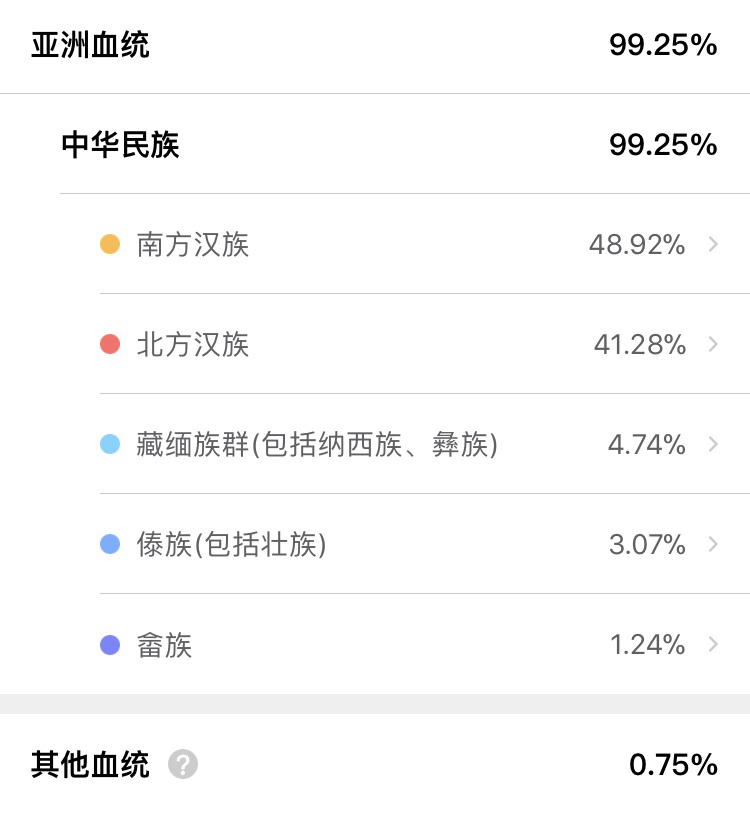This screenshot has height=813, width=750.
Task: Click the help question mark icon
Action: tap(183, 765)
